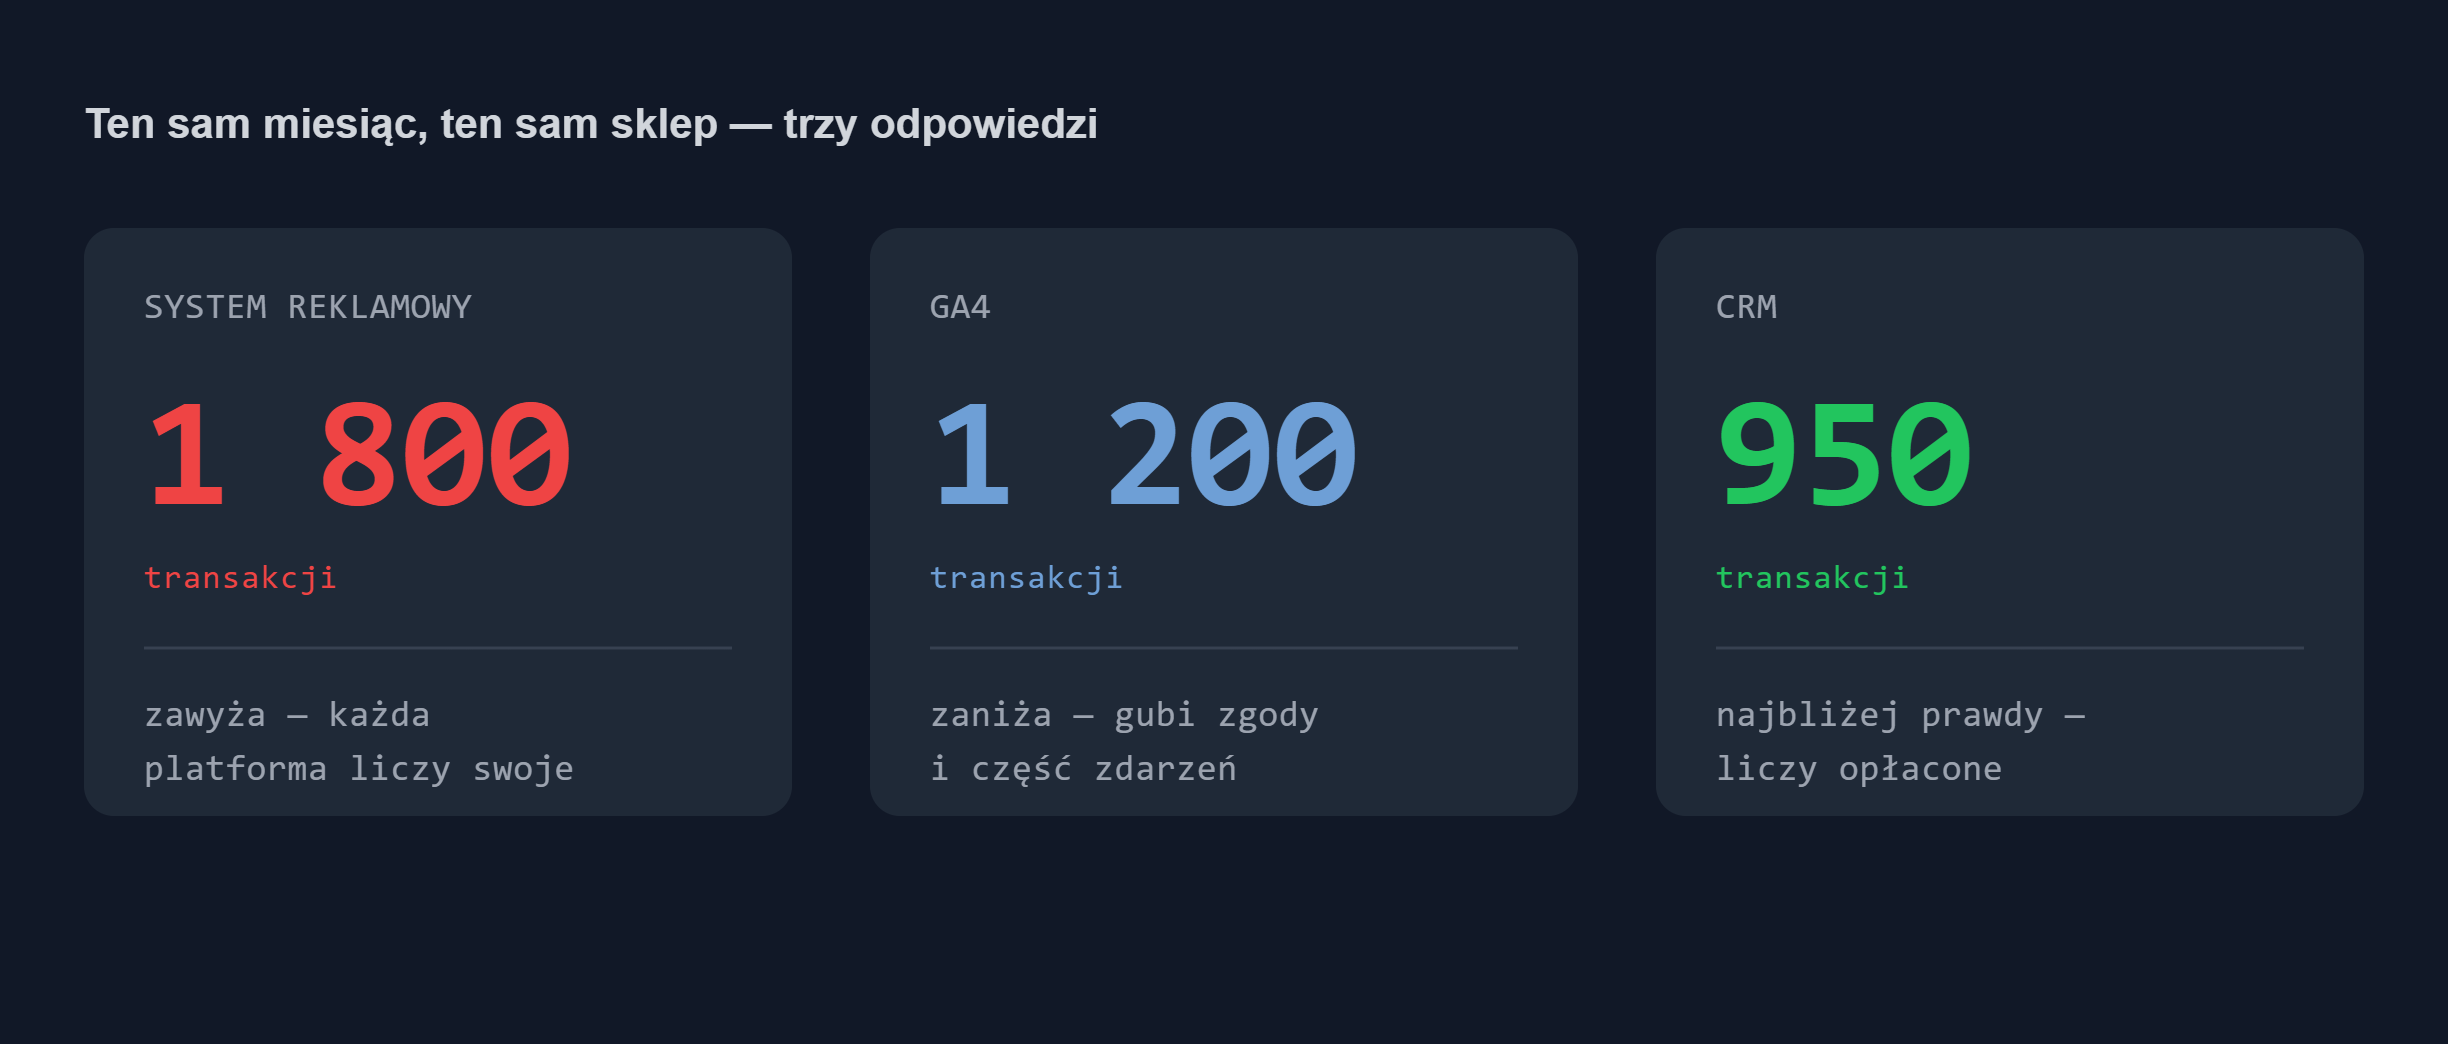The height and width of the screenshot is (1044, 2448).
Task: Click the green 950 number
Action: tap(1844, 454)
